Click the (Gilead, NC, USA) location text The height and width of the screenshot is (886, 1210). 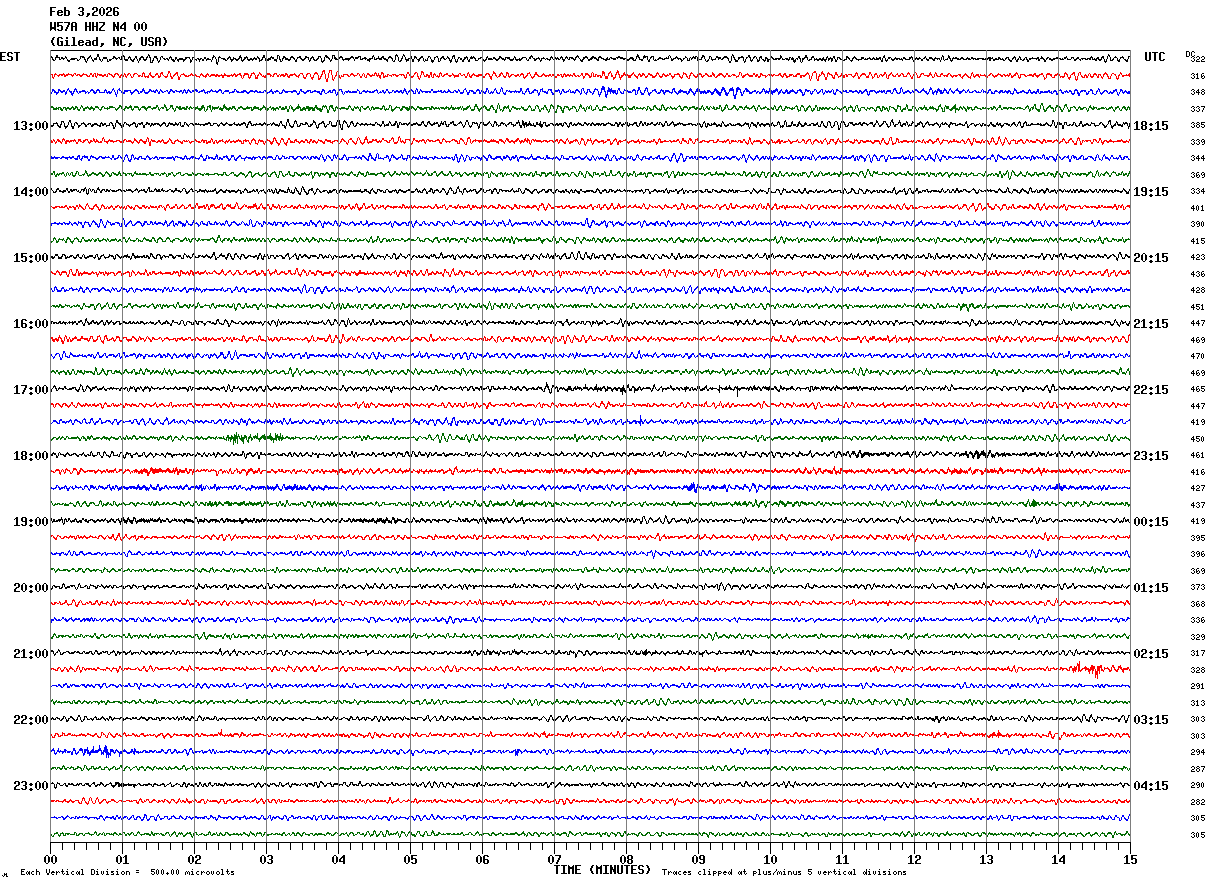coord(109,42)
